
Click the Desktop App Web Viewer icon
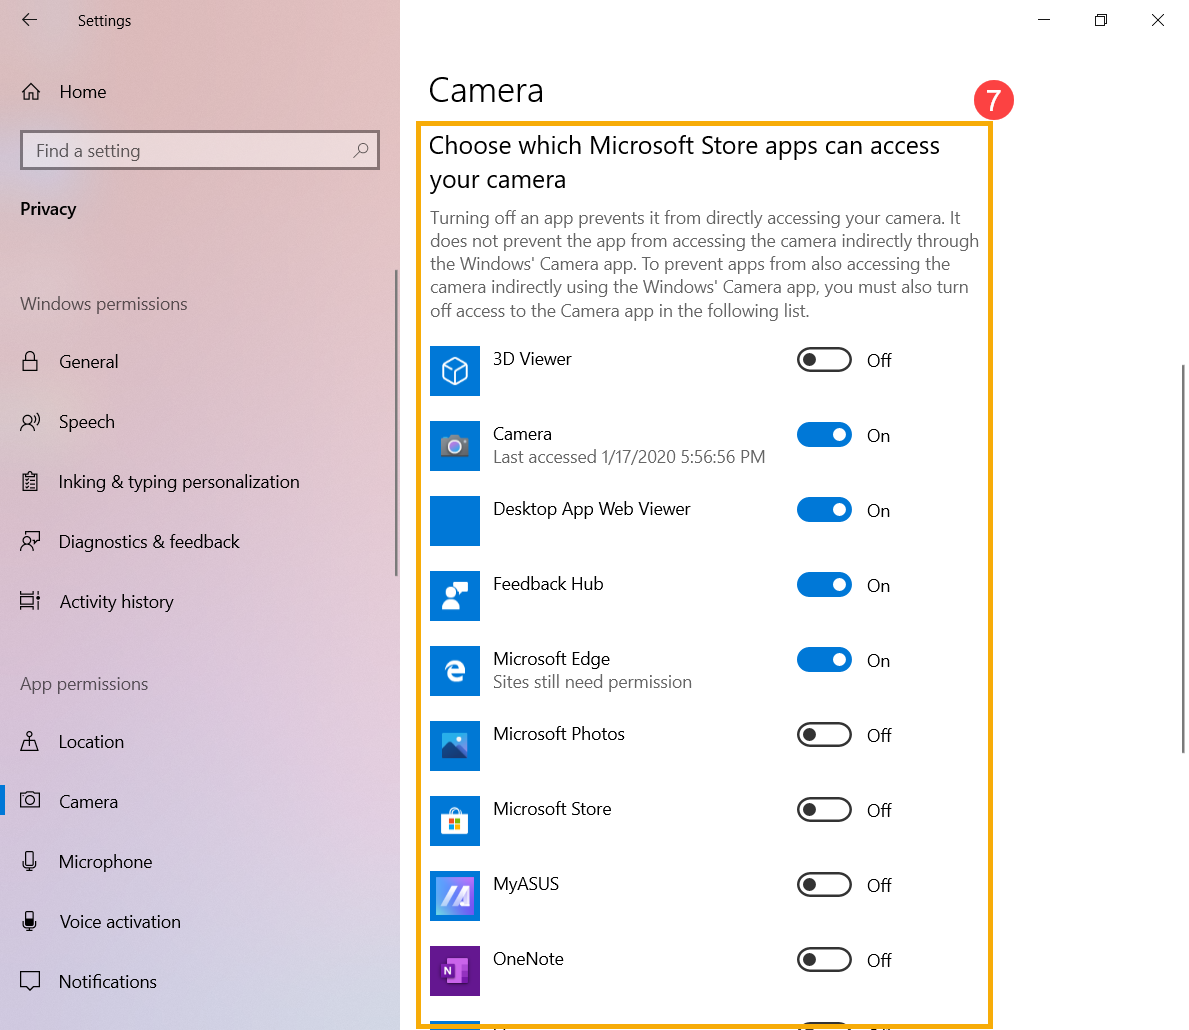point(455,521)
